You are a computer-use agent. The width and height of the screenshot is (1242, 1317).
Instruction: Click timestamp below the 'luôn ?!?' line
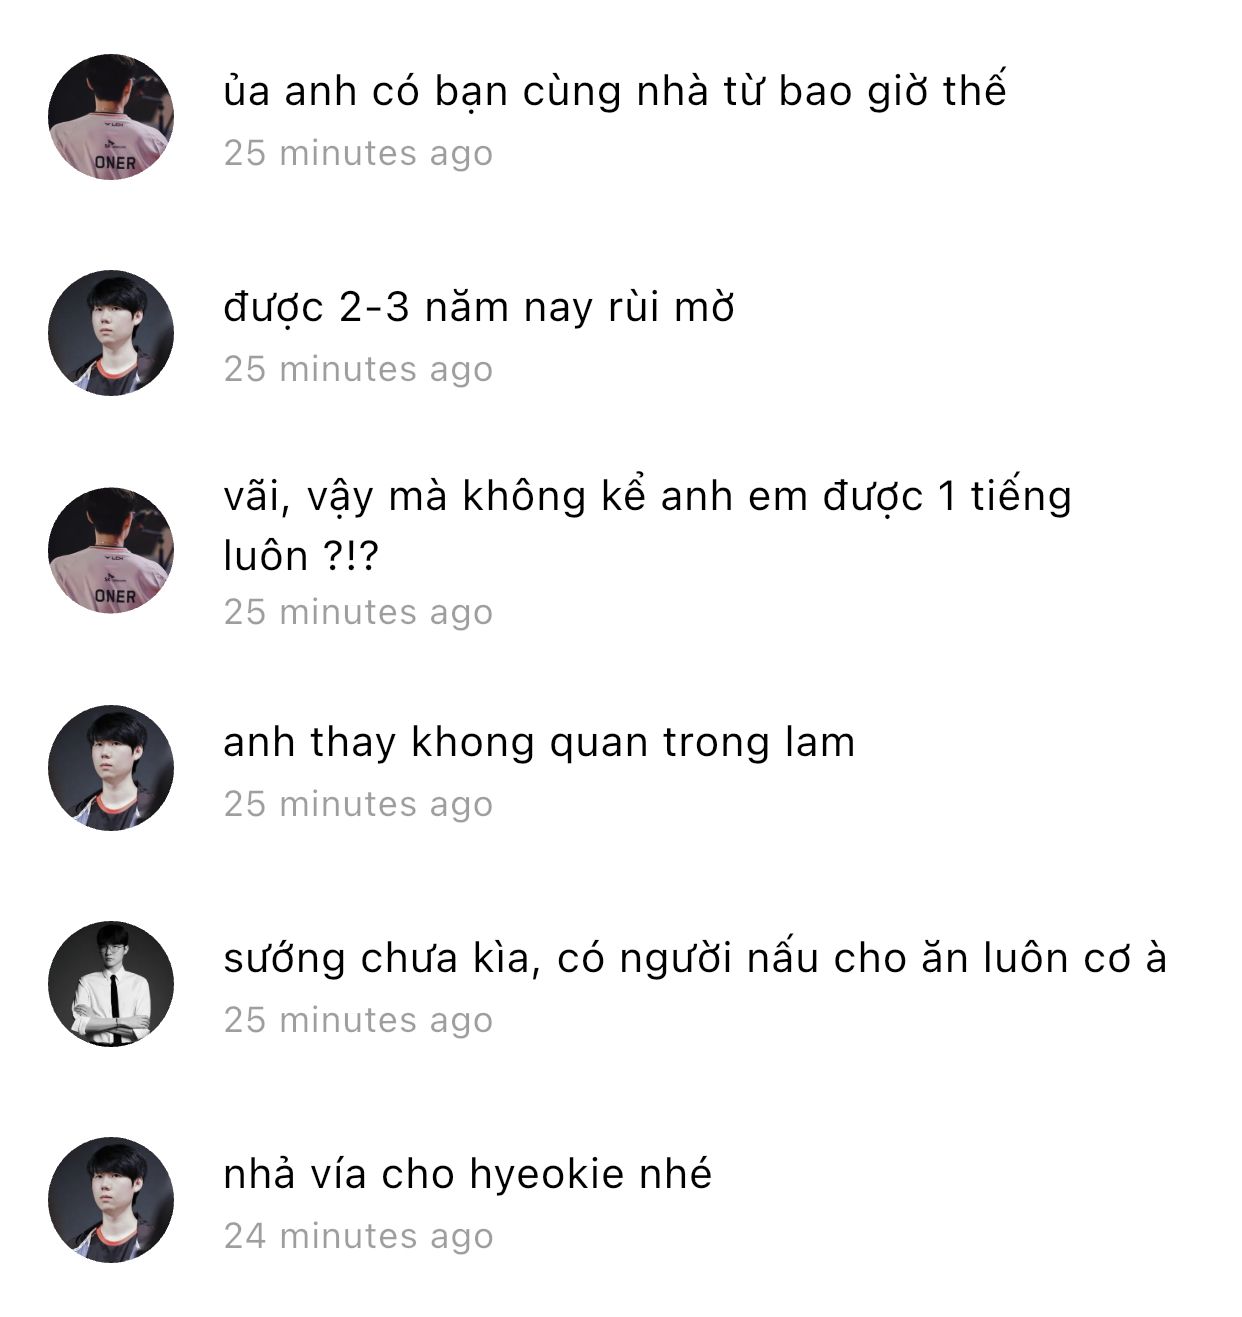[358, 612]
